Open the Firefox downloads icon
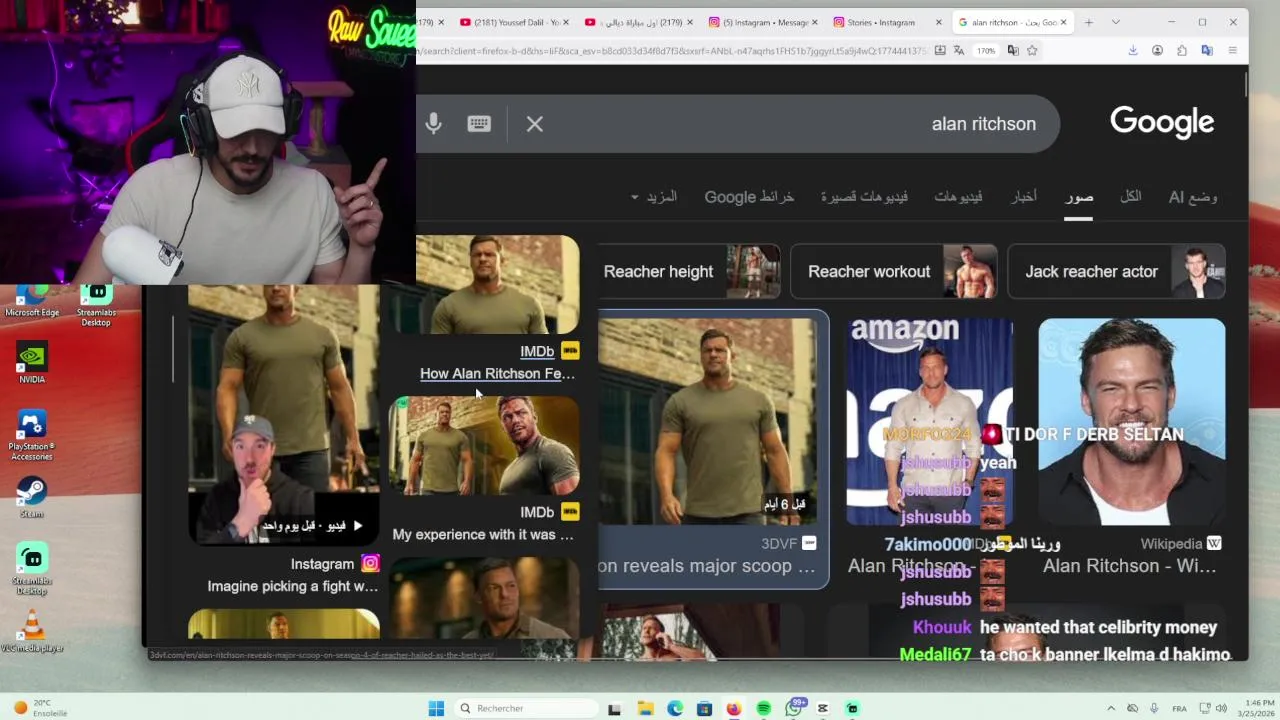The image size is (1280, 720). tap(1133, 51)
